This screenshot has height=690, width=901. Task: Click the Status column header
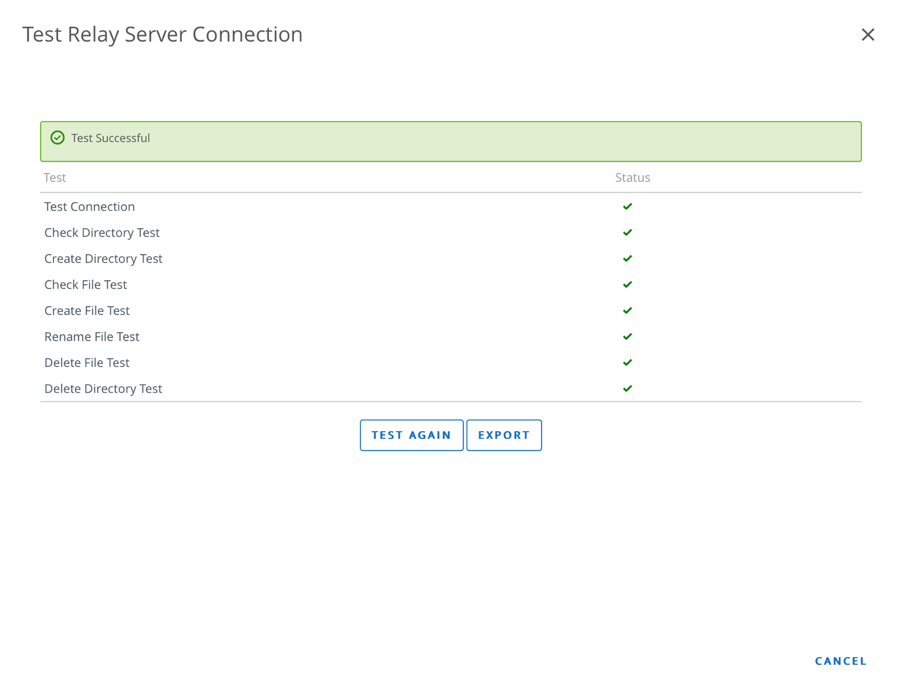pos(632,178)
